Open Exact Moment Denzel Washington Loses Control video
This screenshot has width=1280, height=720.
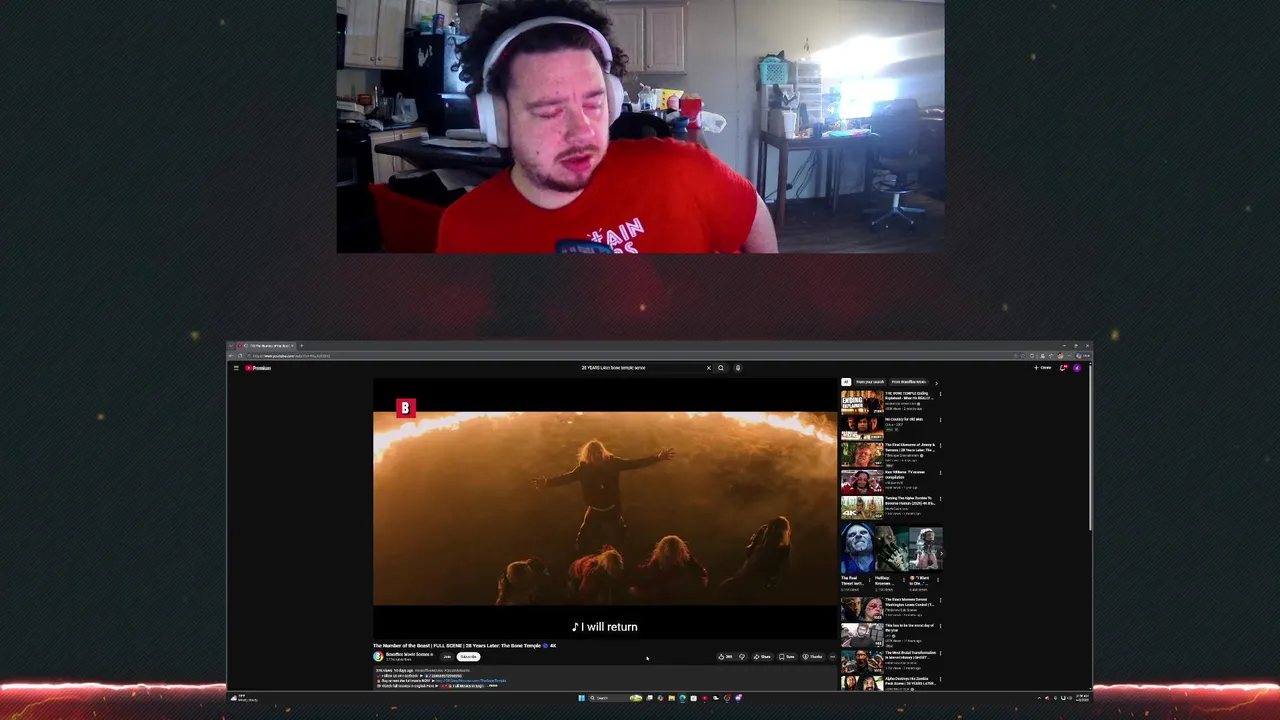coord(861,609)
